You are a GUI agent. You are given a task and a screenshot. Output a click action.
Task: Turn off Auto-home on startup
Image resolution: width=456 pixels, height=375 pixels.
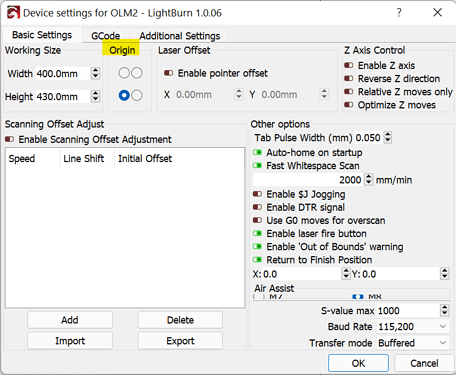pyautogui.click(x=257, y=153)
